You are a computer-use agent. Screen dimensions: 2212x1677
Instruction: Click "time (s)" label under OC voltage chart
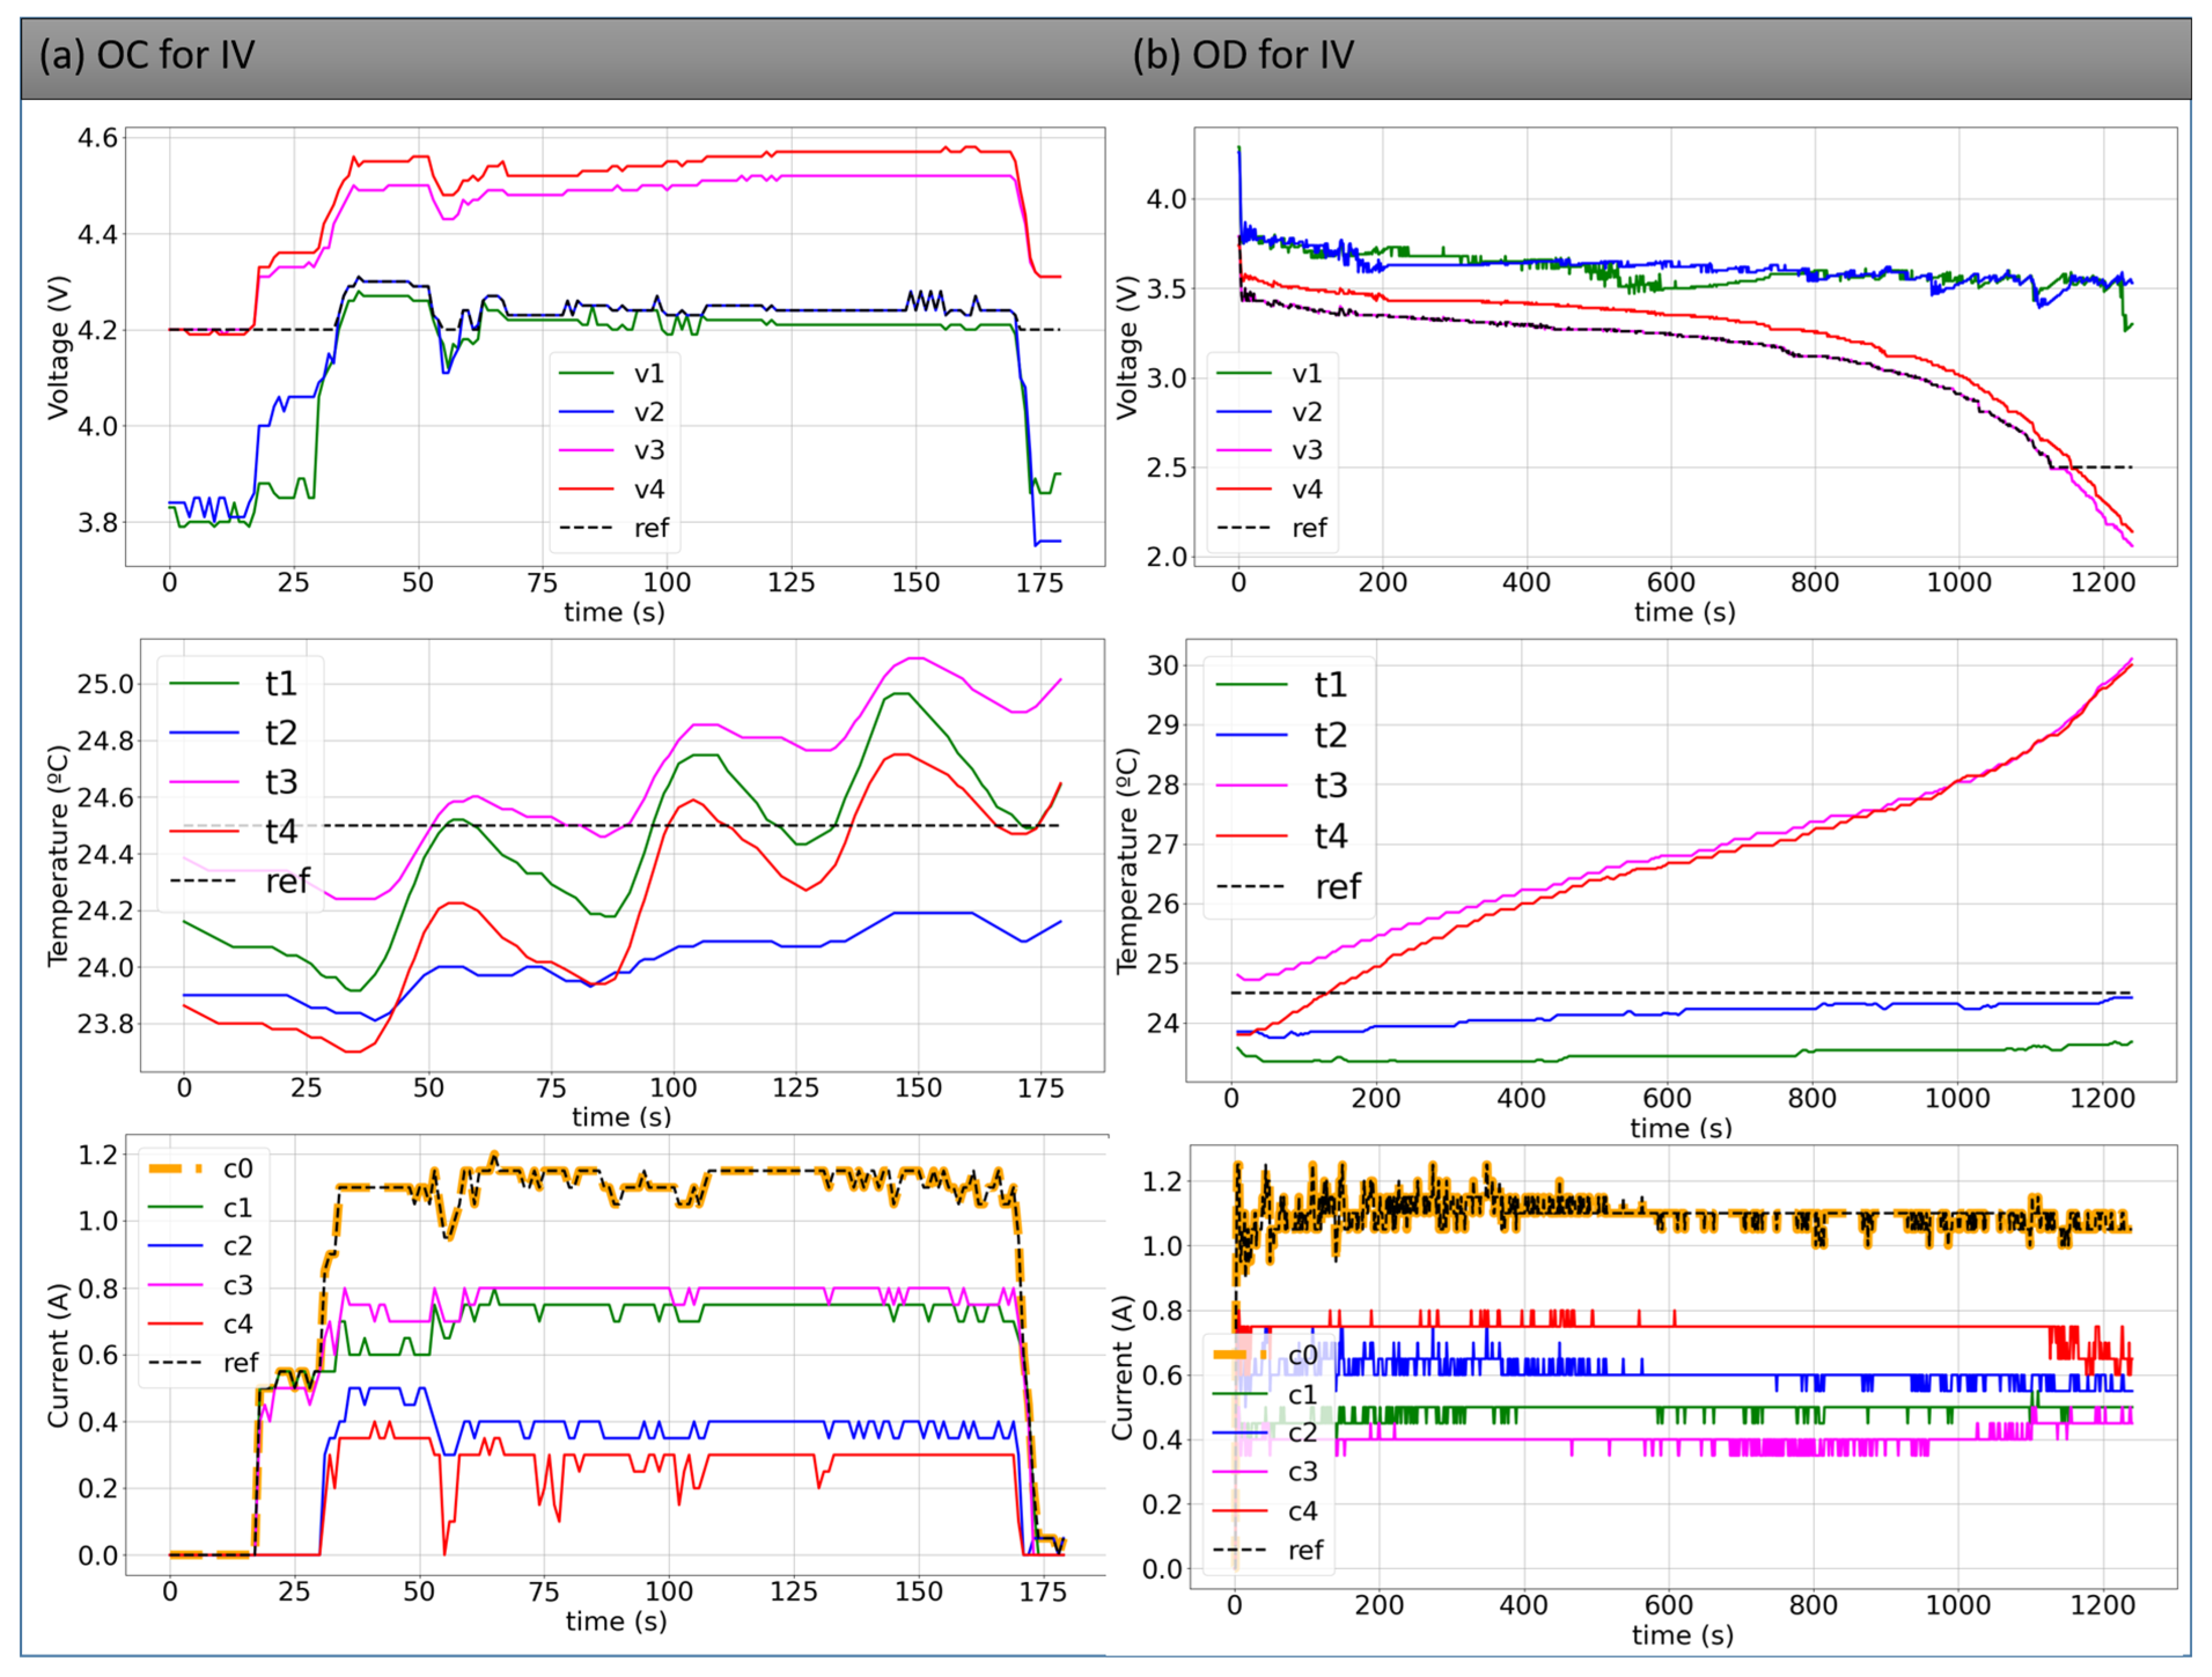click(614, 612)
